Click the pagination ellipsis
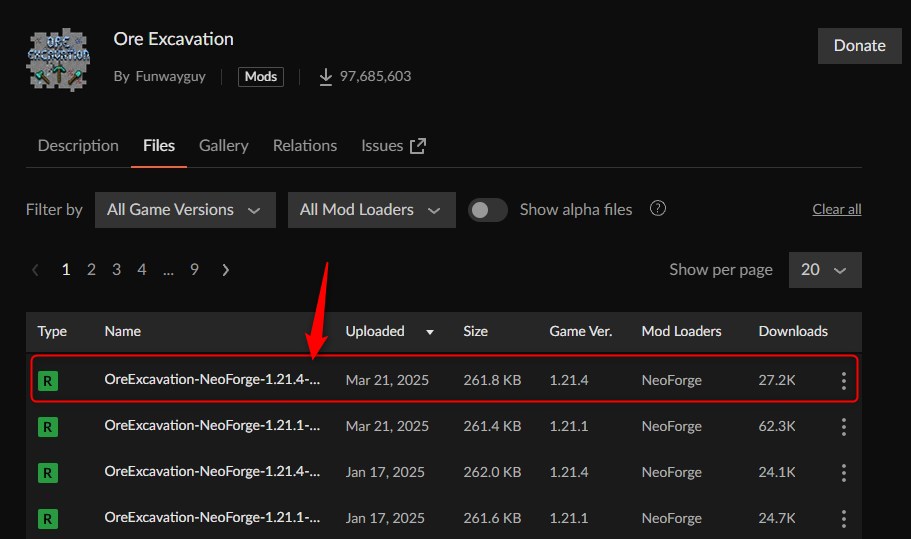Screen dimensions: 911x539 (x=168, y=271)
